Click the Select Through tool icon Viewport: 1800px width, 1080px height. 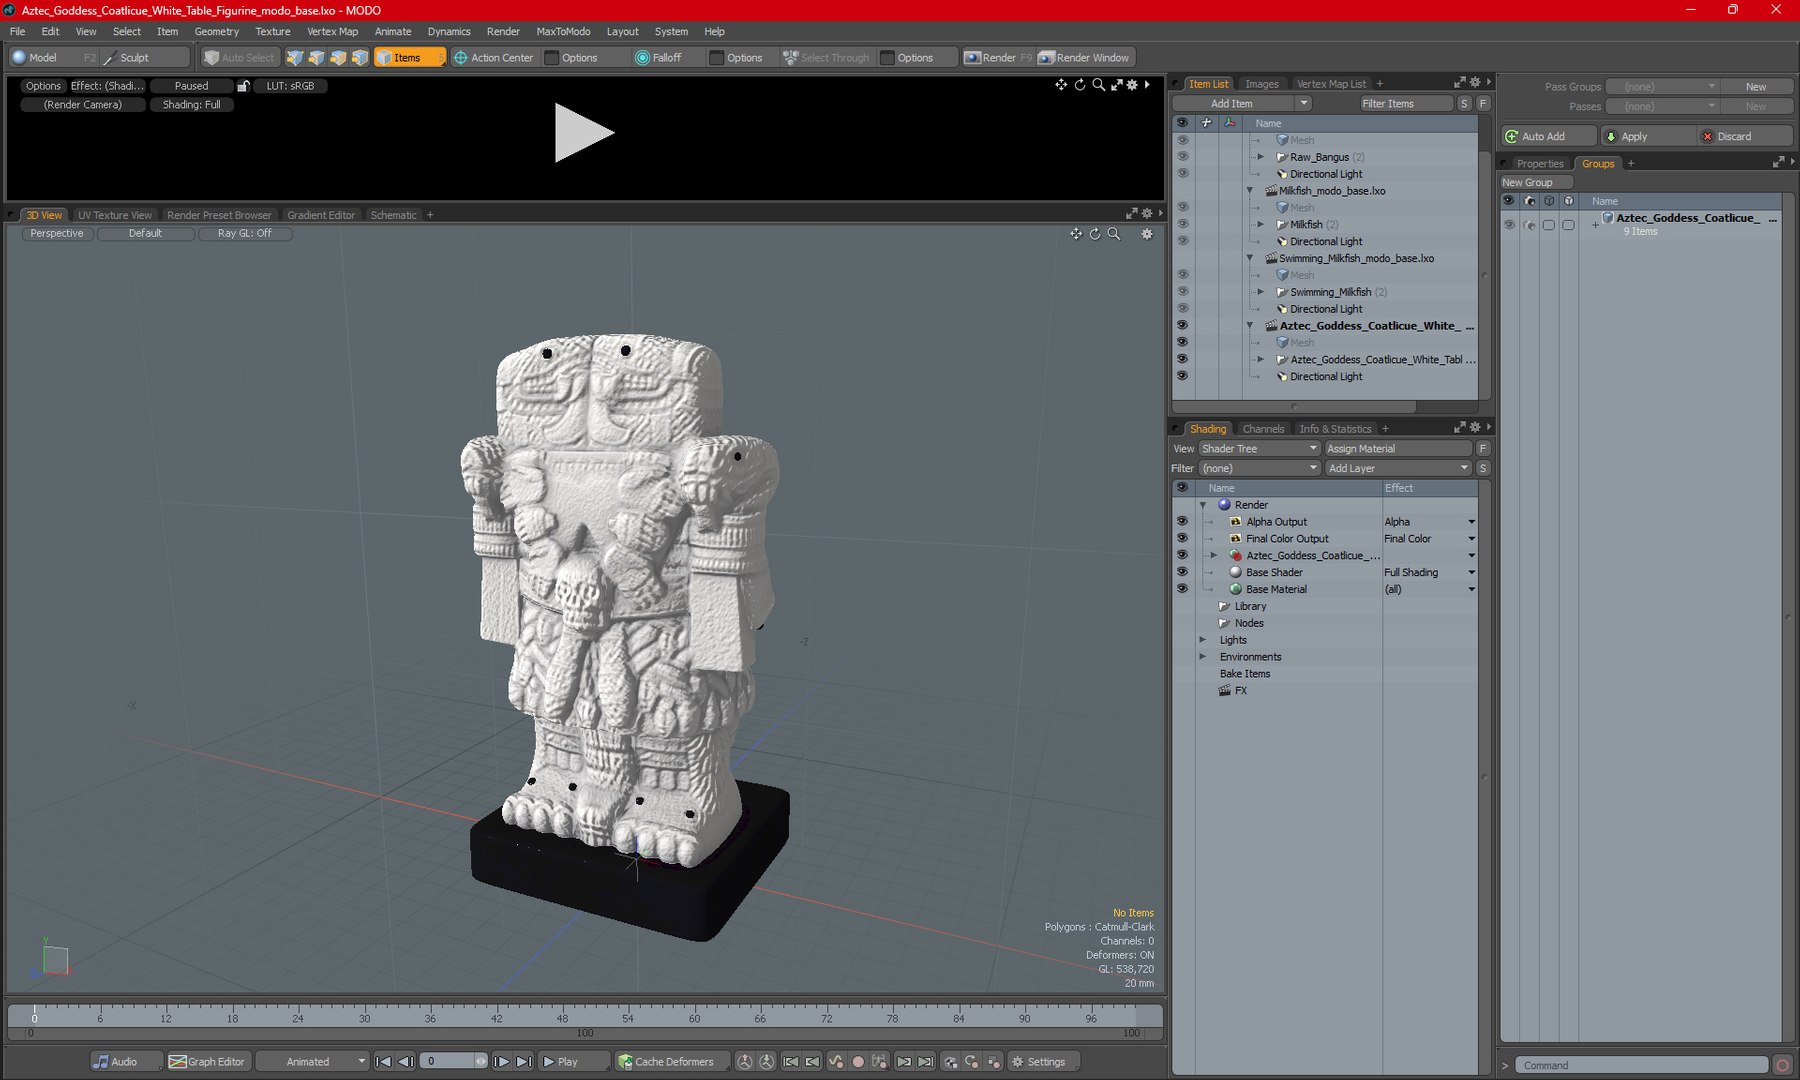click(791, 58)
